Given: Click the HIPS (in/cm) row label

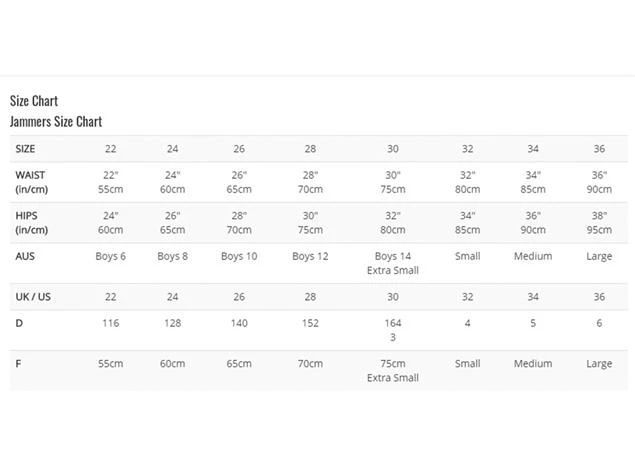Looking at the screenshot, I should (30, 222).
